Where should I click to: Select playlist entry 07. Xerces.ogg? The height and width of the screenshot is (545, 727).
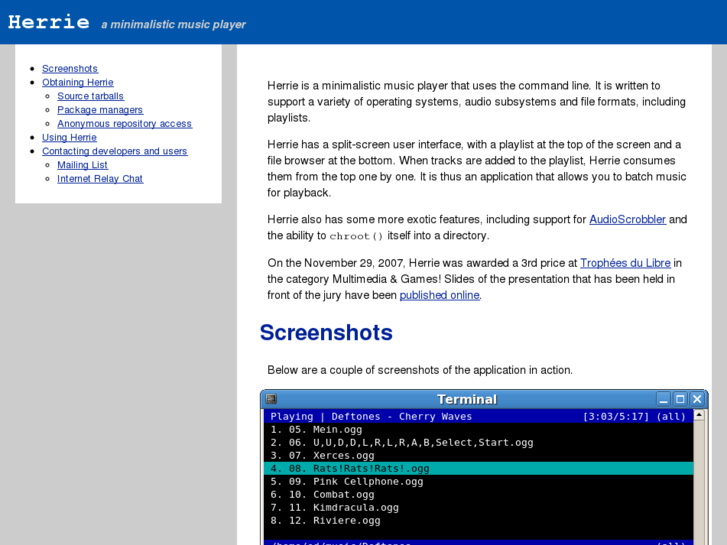[x=478, y=455]
